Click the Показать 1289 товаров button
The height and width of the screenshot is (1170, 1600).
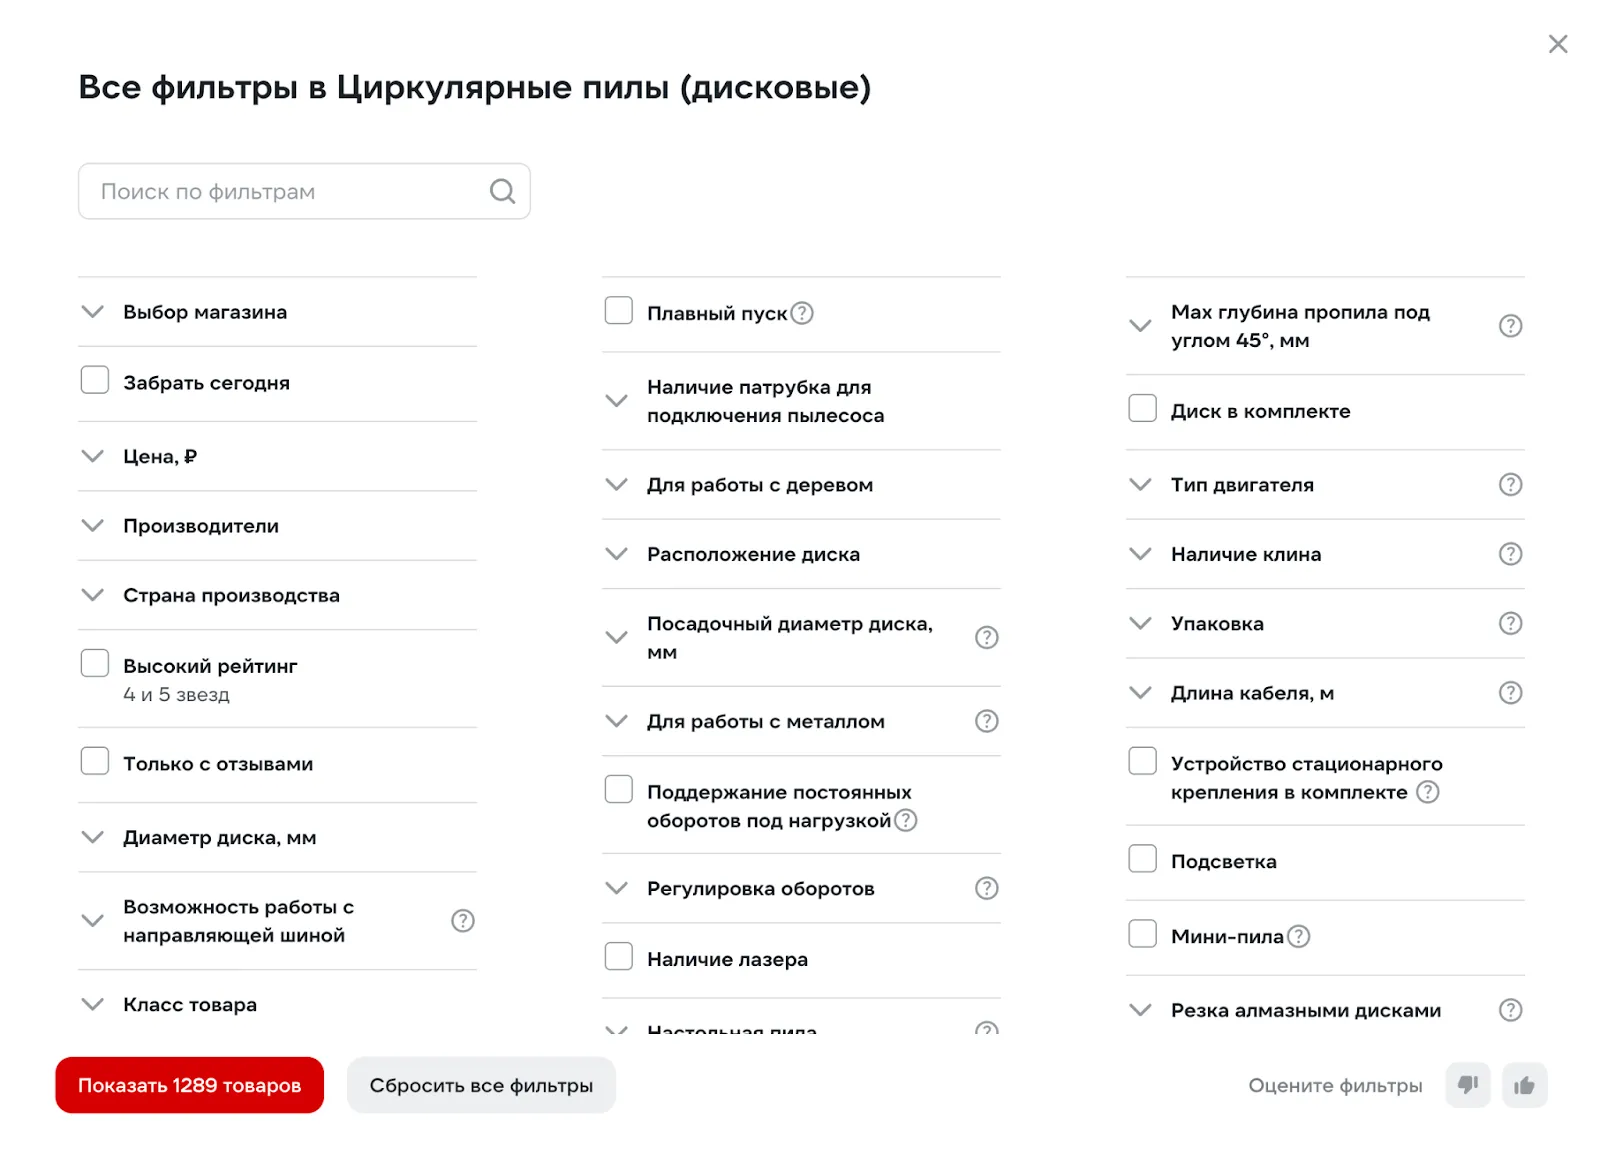189,1085
